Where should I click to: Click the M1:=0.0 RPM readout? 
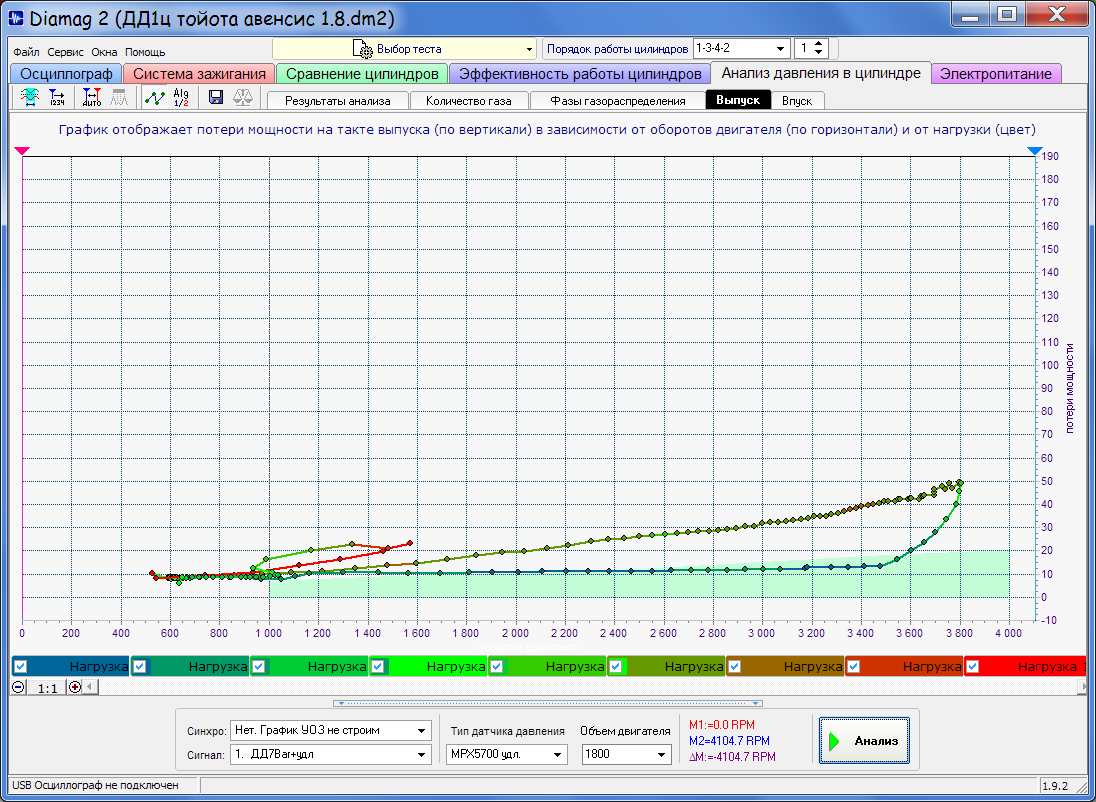point(722,725)
